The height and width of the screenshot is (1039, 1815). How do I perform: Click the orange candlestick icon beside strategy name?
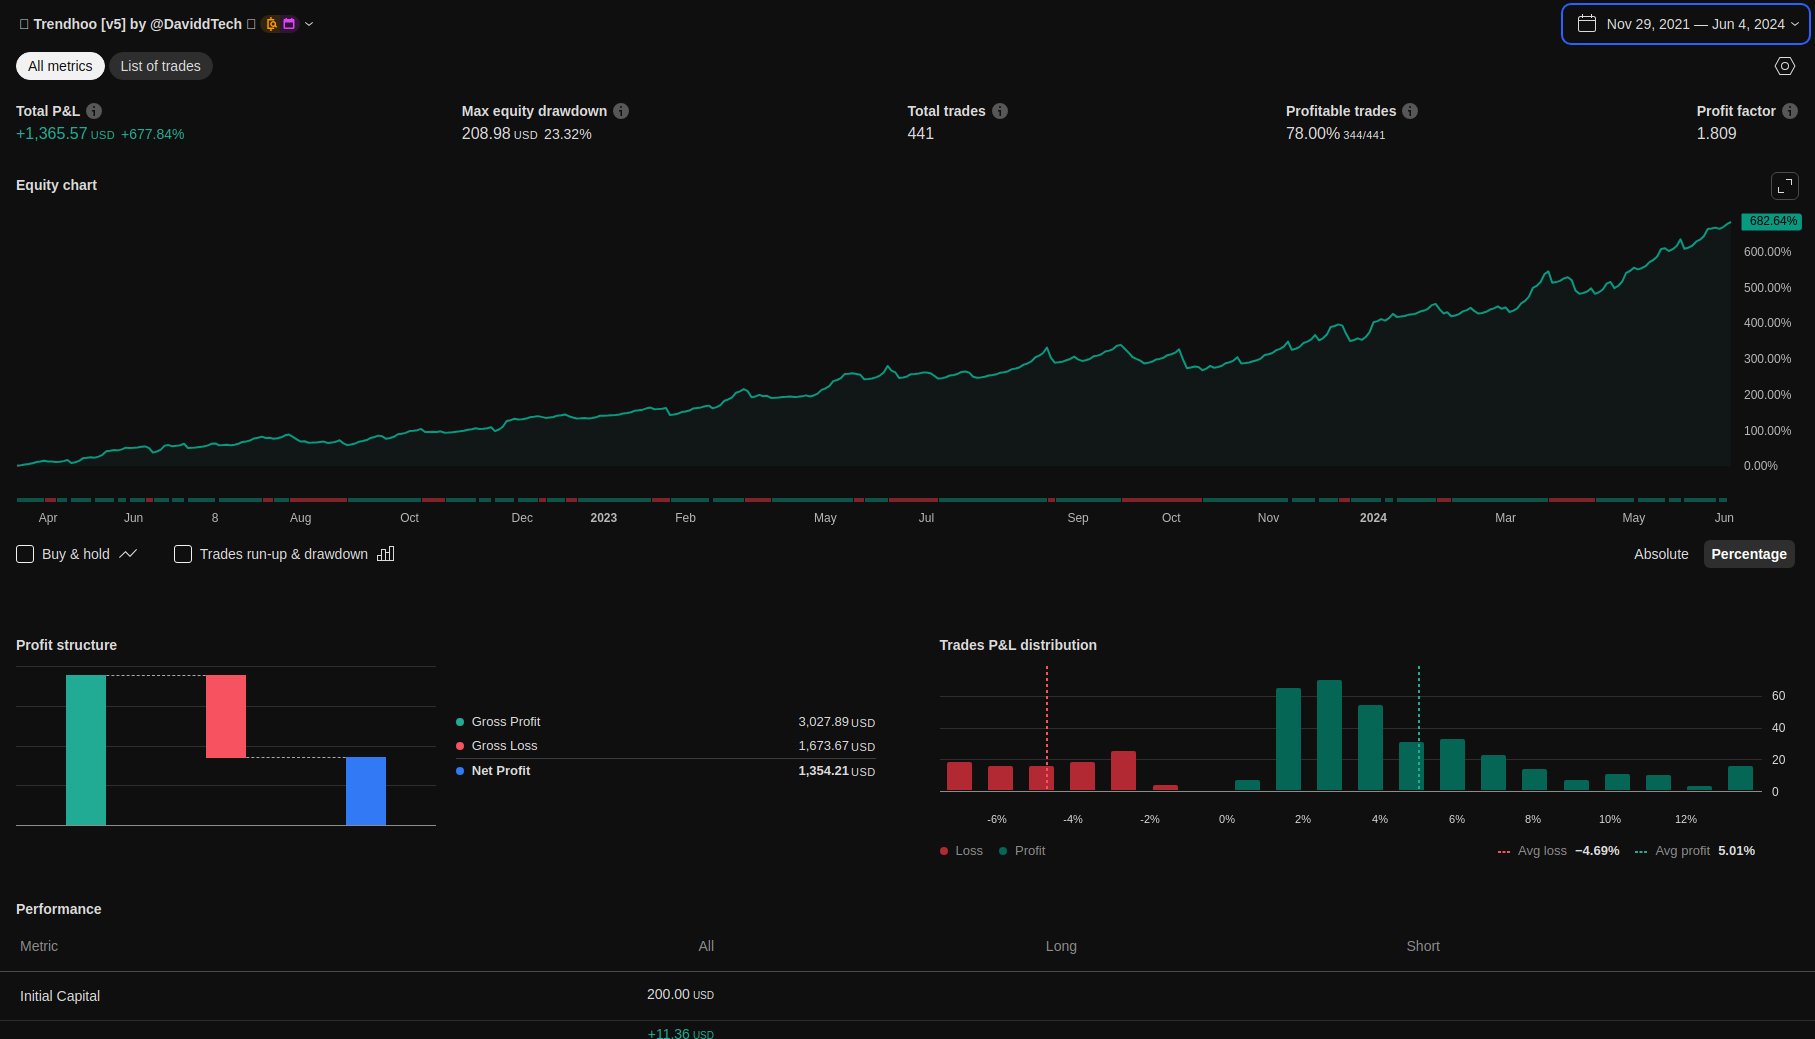(271, 24)
